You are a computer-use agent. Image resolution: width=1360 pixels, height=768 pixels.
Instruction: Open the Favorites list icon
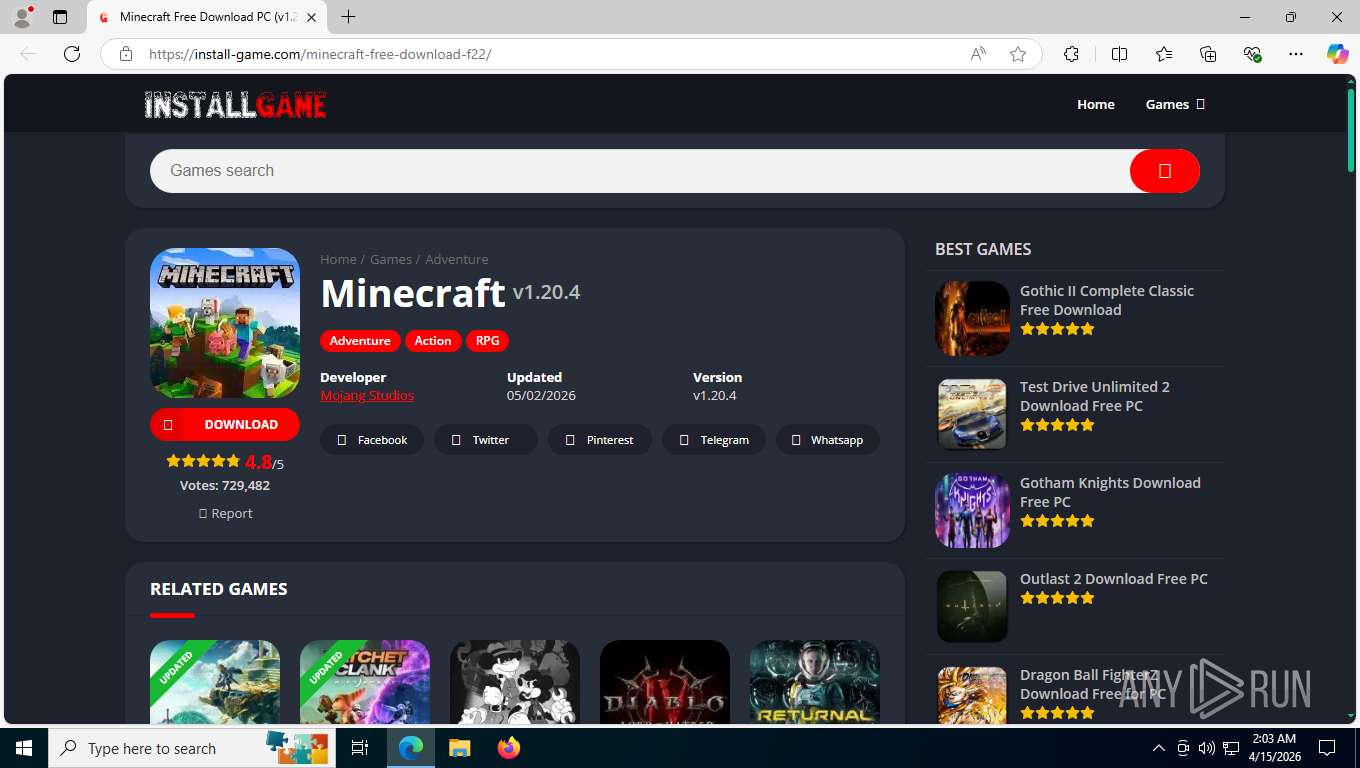[x=1164, y=54]
